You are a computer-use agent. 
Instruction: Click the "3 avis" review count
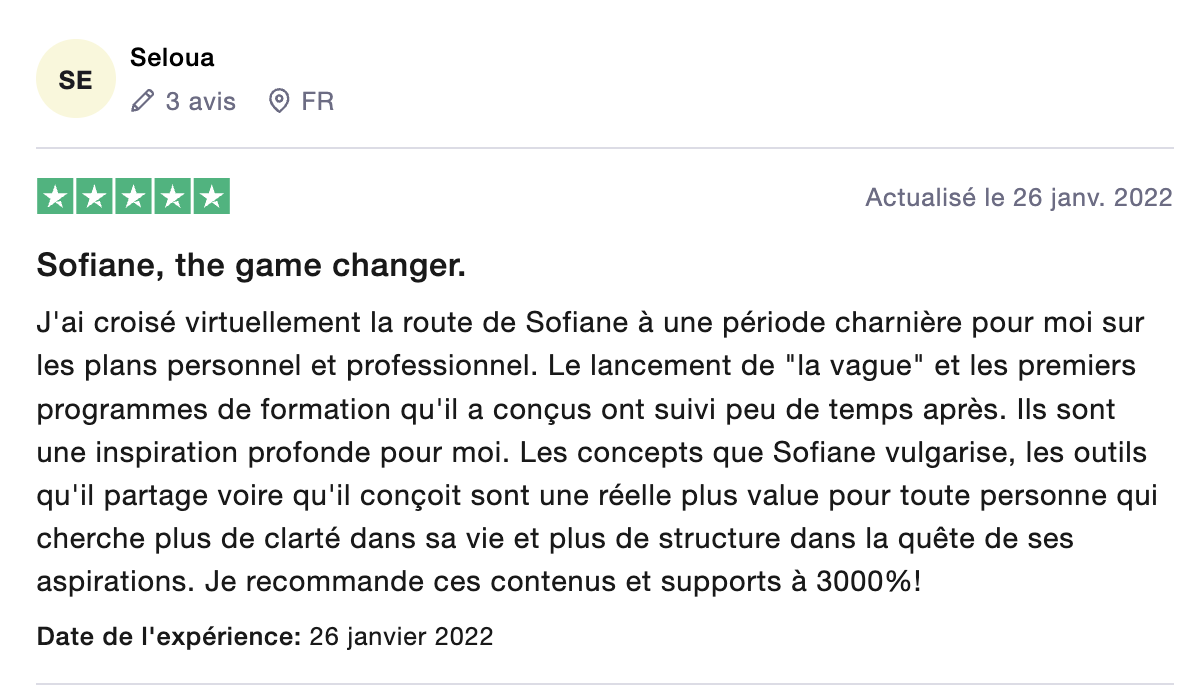tap(201, 101)
